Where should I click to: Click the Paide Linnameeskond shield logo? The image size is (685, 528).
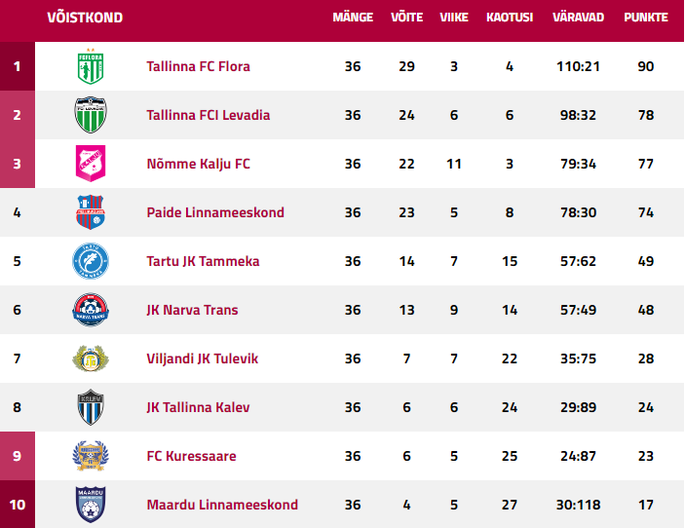[90, 212]
